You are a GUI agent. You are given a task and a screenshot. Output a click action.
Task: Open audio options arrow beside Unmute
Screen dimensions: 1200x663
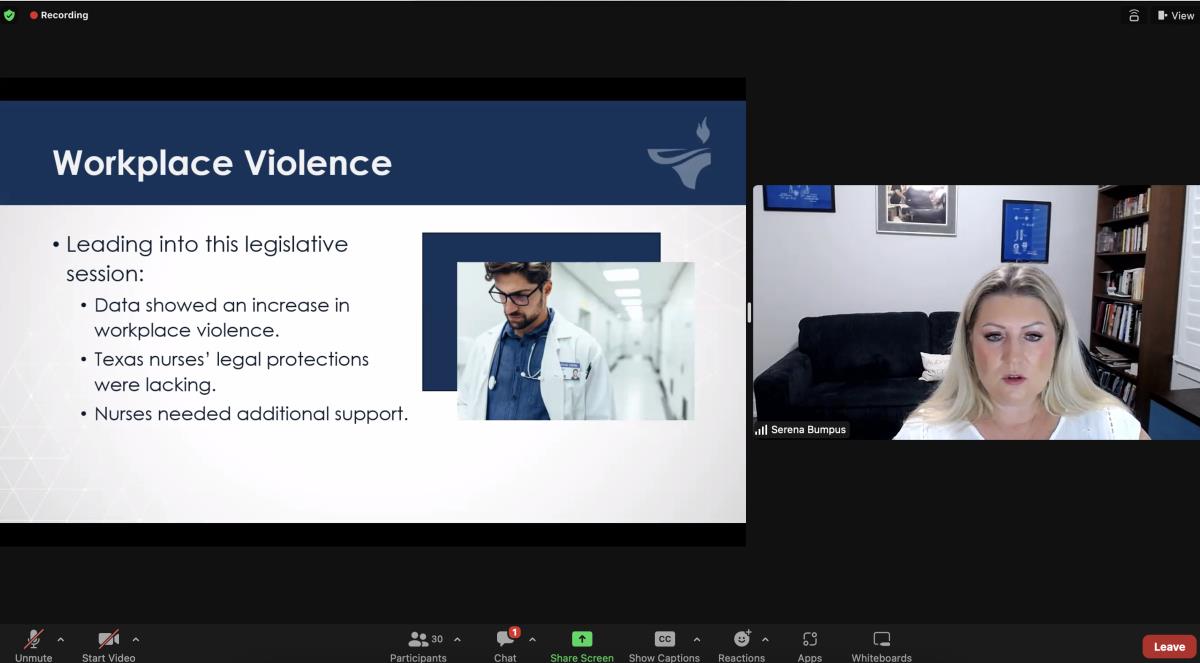[61, 639]
